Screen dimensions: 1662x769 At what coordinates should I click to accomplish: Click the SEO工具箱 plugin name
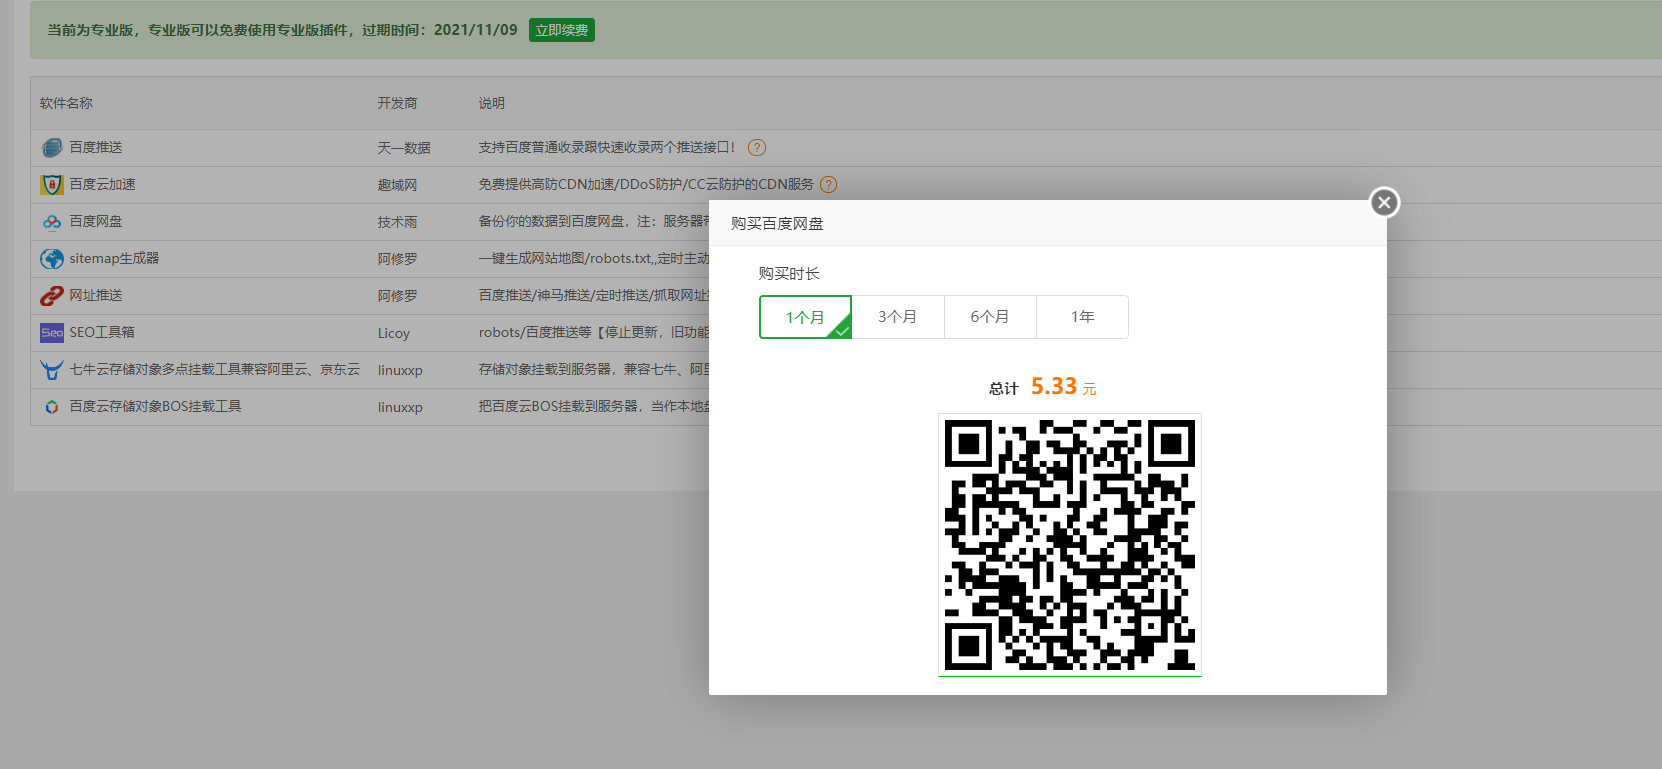(102, 332)
